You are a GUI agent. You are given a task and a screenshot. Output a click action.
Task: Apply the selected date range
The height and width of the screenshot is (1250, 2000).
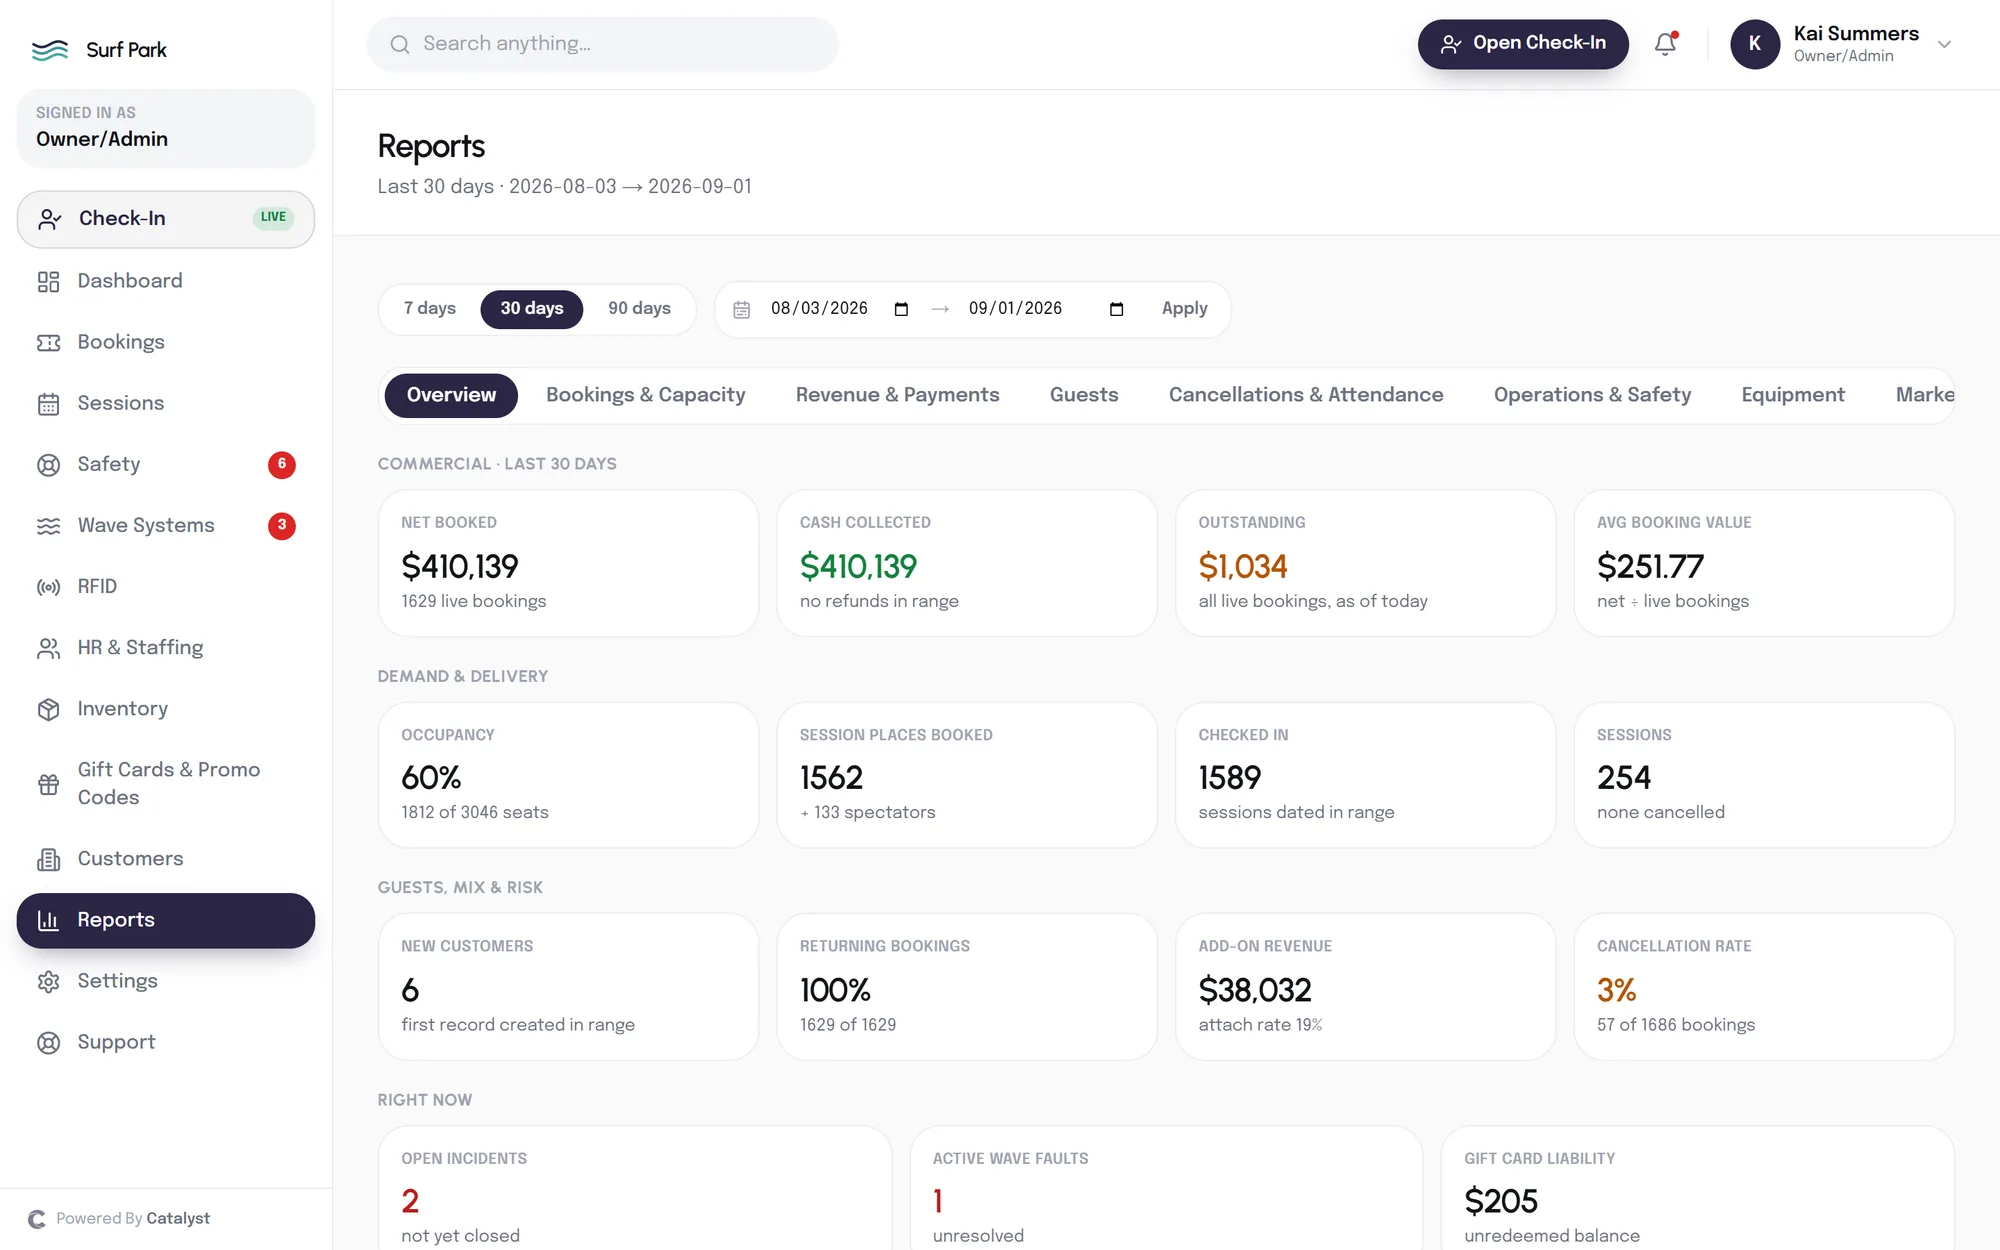point(1185,309)
